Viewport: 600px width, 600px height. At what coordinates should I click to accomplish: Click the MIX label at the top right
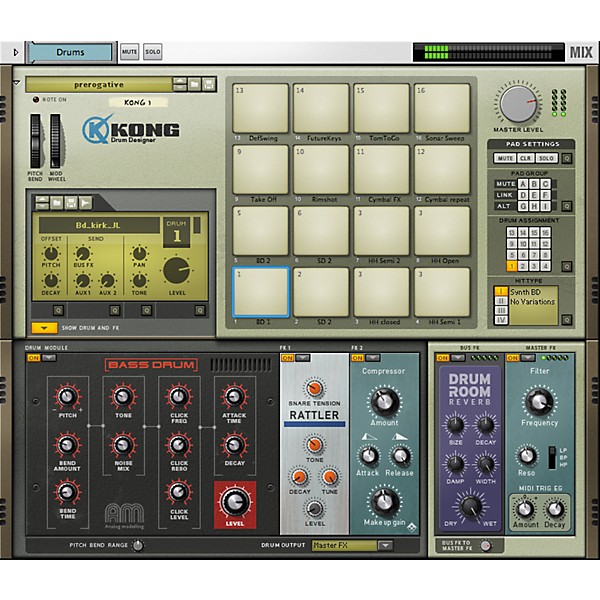point(581,52)
